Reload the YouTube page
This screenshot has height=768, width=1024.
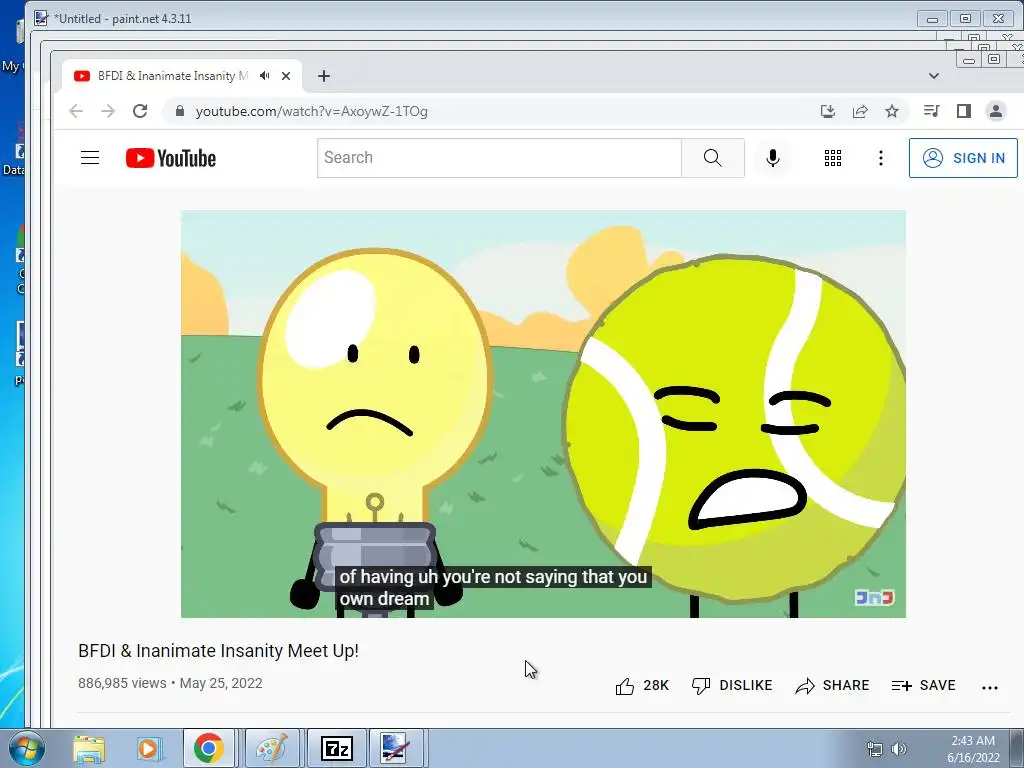click(x=140, y=111)
